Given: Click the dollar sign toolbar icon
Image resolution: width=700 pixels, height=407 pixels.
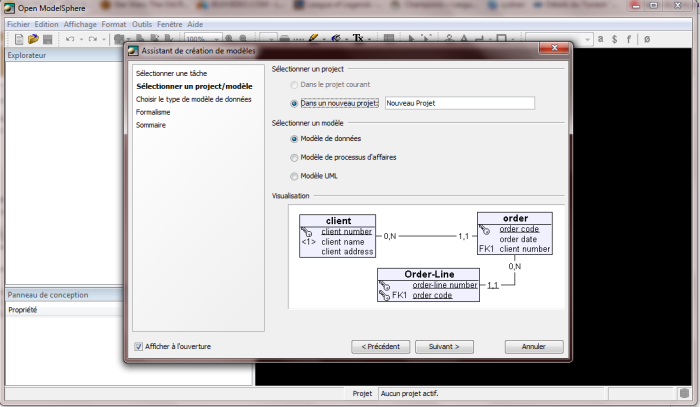Looking at the screenshot, I should click(614, 39).
